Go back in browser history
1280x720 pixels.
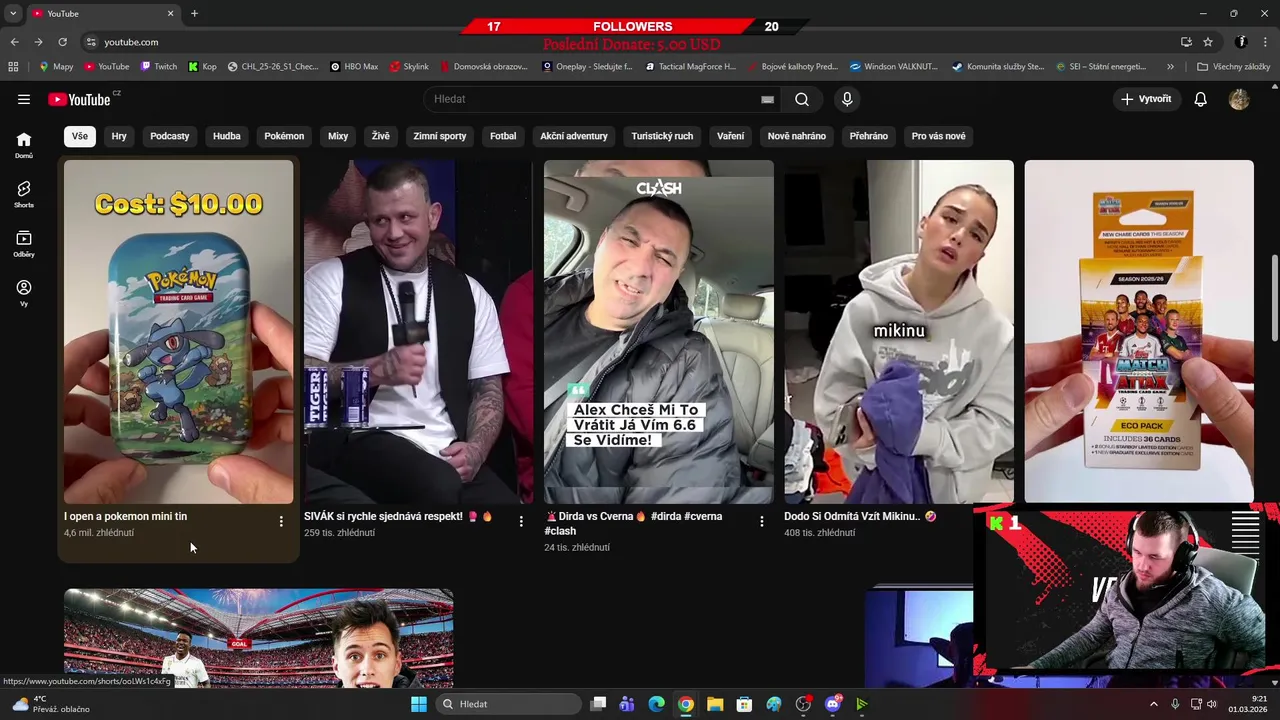pos(14,42)
